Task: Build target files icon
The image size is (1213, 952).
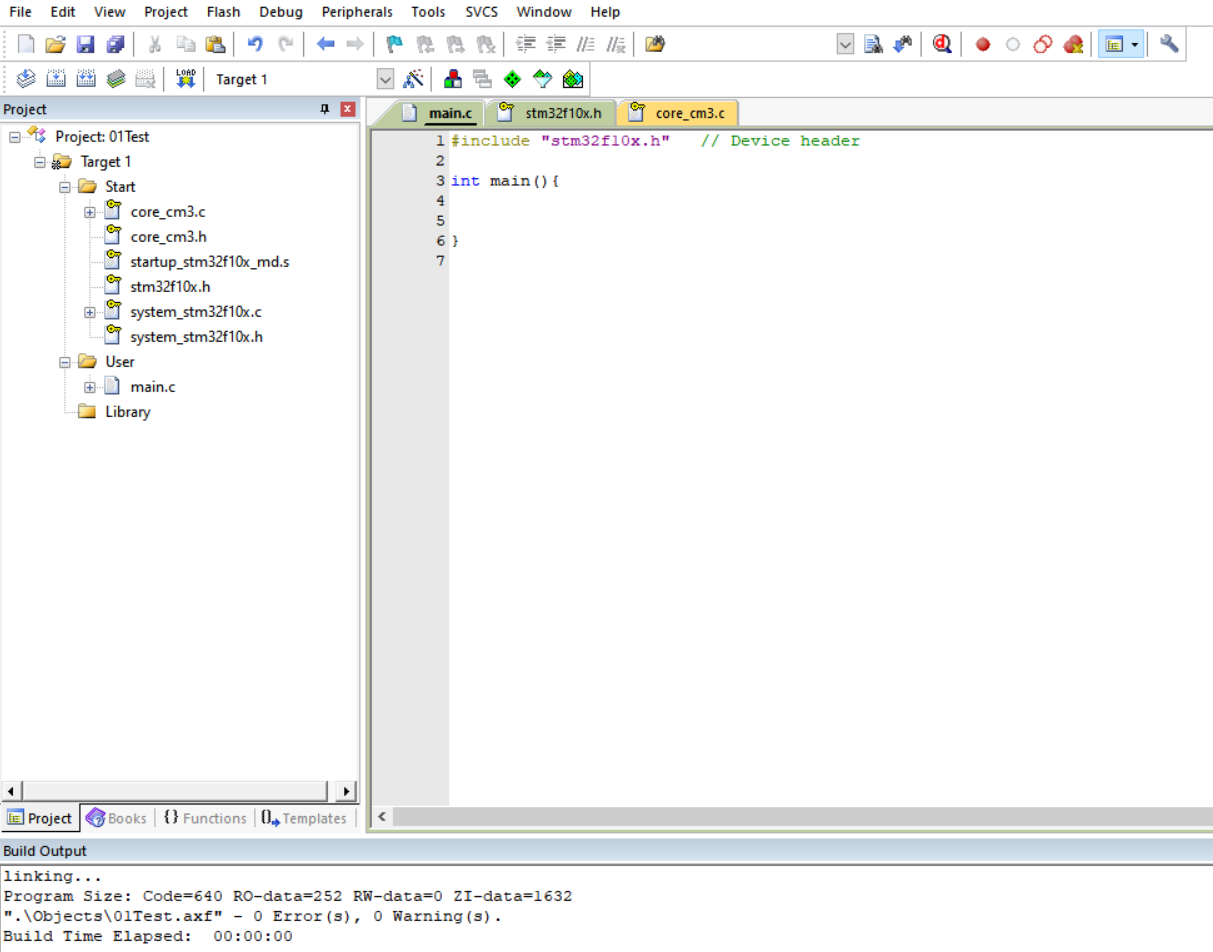Action: tap(56, 79)
